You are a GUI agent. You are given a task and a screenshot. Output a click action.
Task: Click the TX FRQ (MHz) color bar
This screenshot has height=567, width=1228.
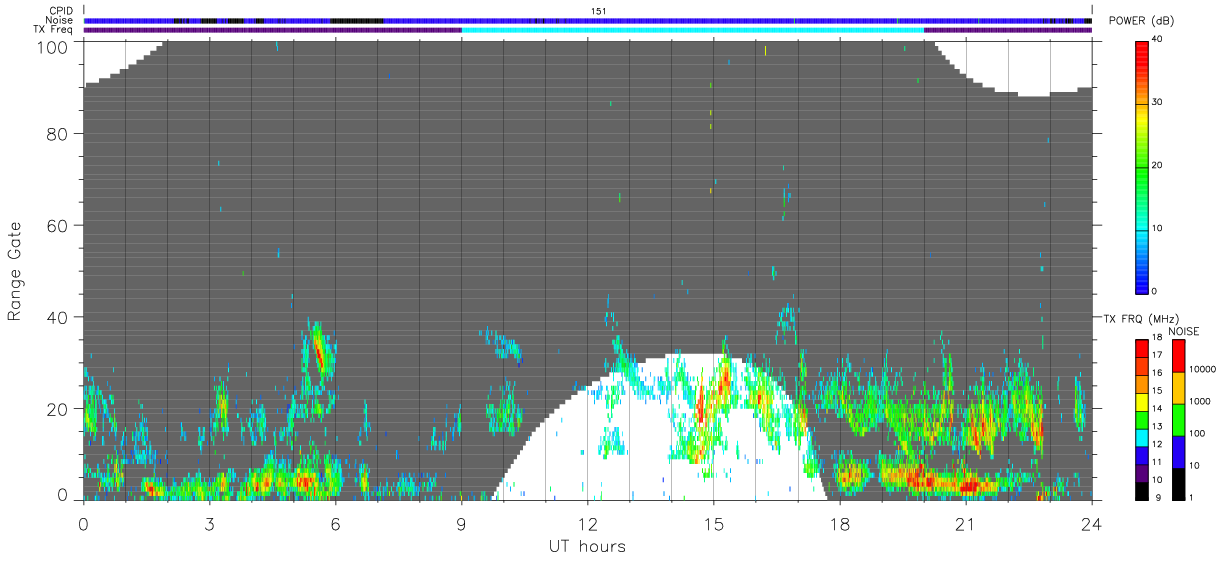pyautogui.click(x=1142, y=419)
